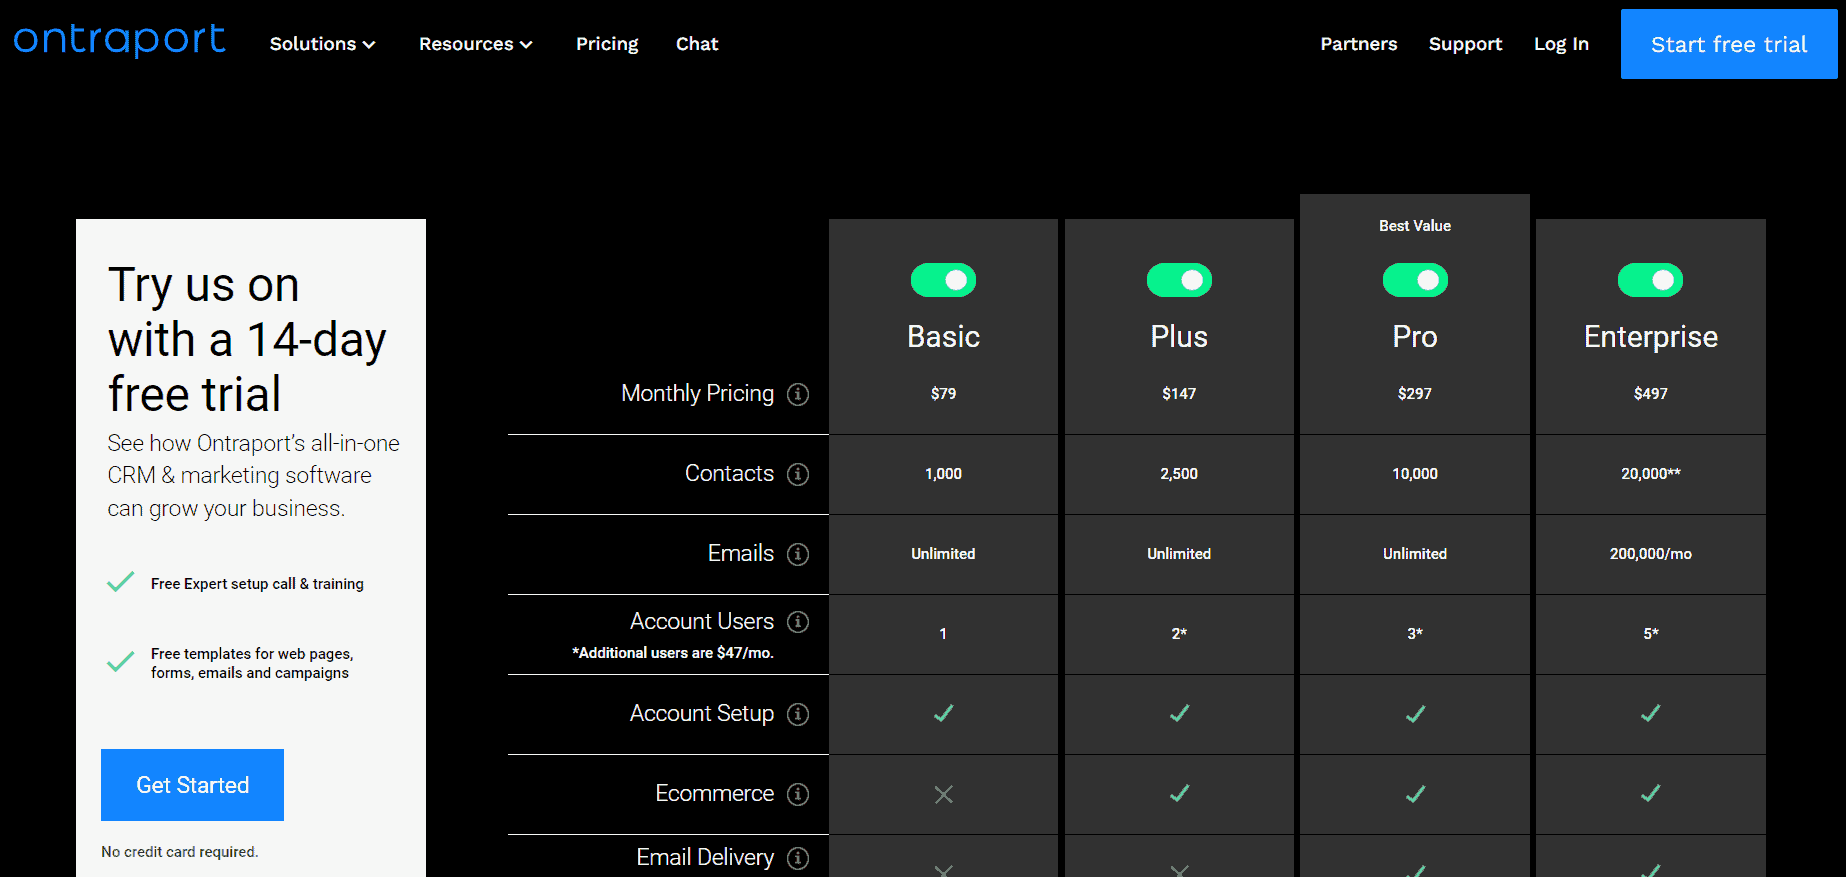Open the Chat link in navigation
Screen dimensions: 1846x877
(697, 44)
